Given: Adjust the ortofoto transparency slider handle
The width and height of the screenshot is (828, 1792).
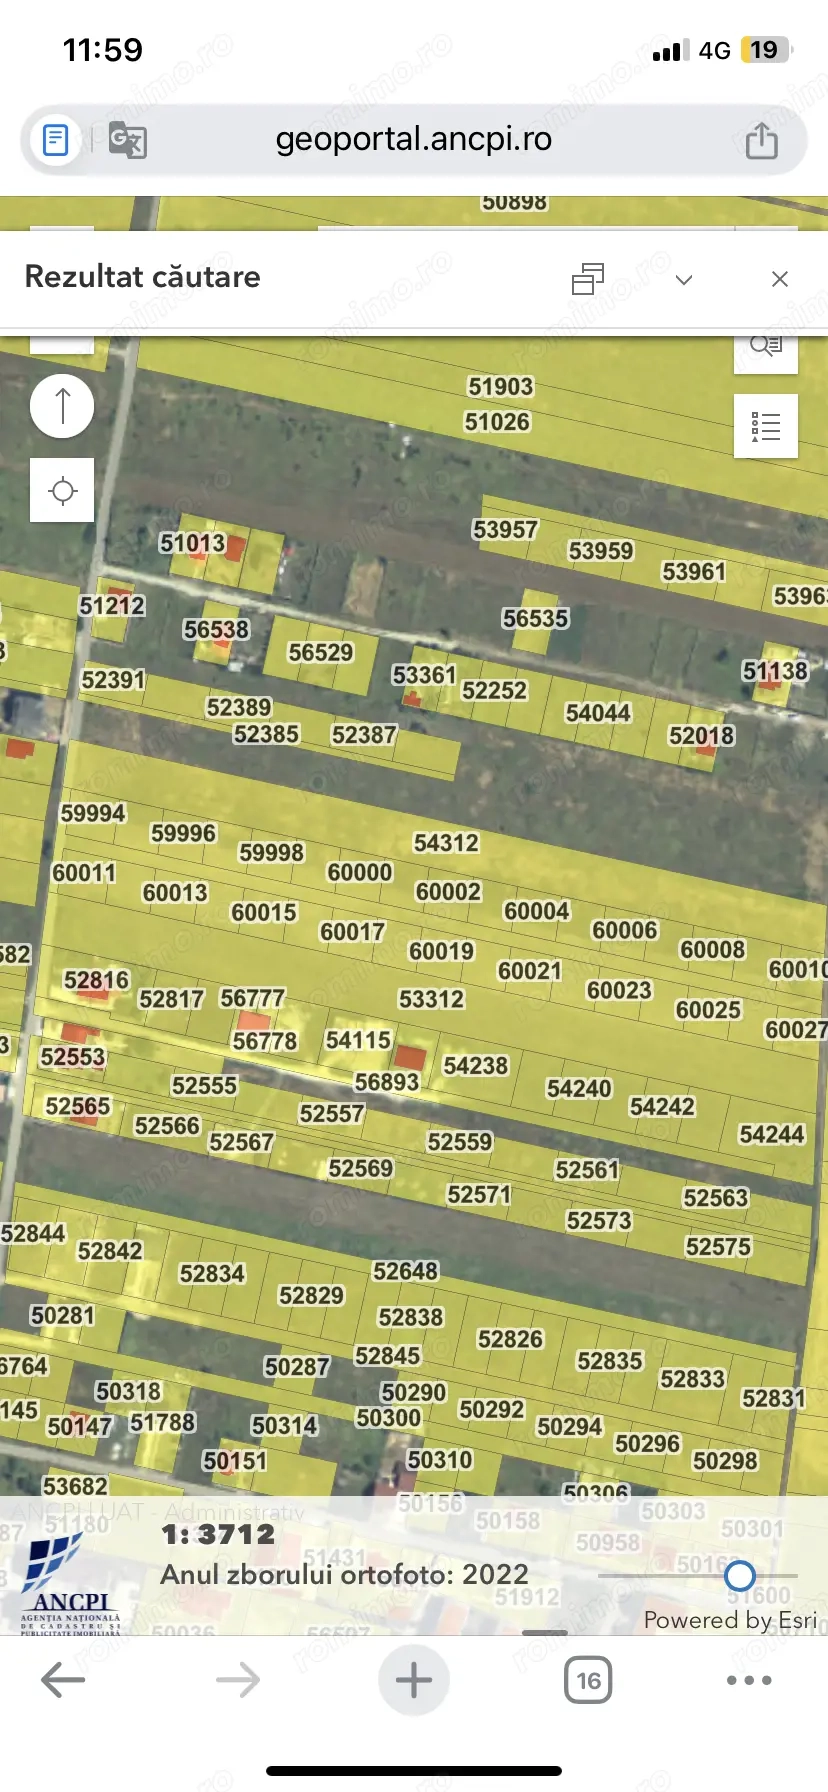Looking at the screenshot, I should [x=740, y=1576].
